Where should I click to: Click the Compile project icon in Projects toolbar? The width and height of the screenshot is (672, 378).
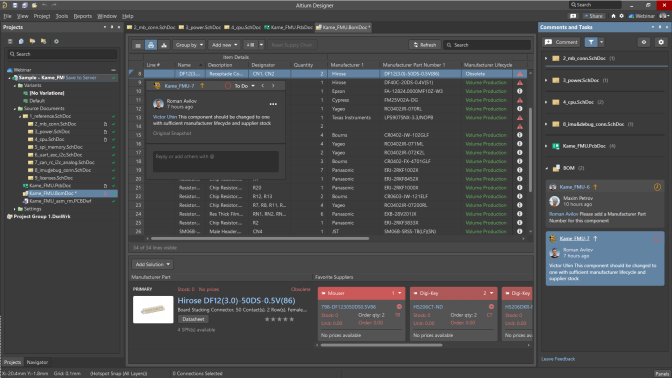tap(21, 42)
